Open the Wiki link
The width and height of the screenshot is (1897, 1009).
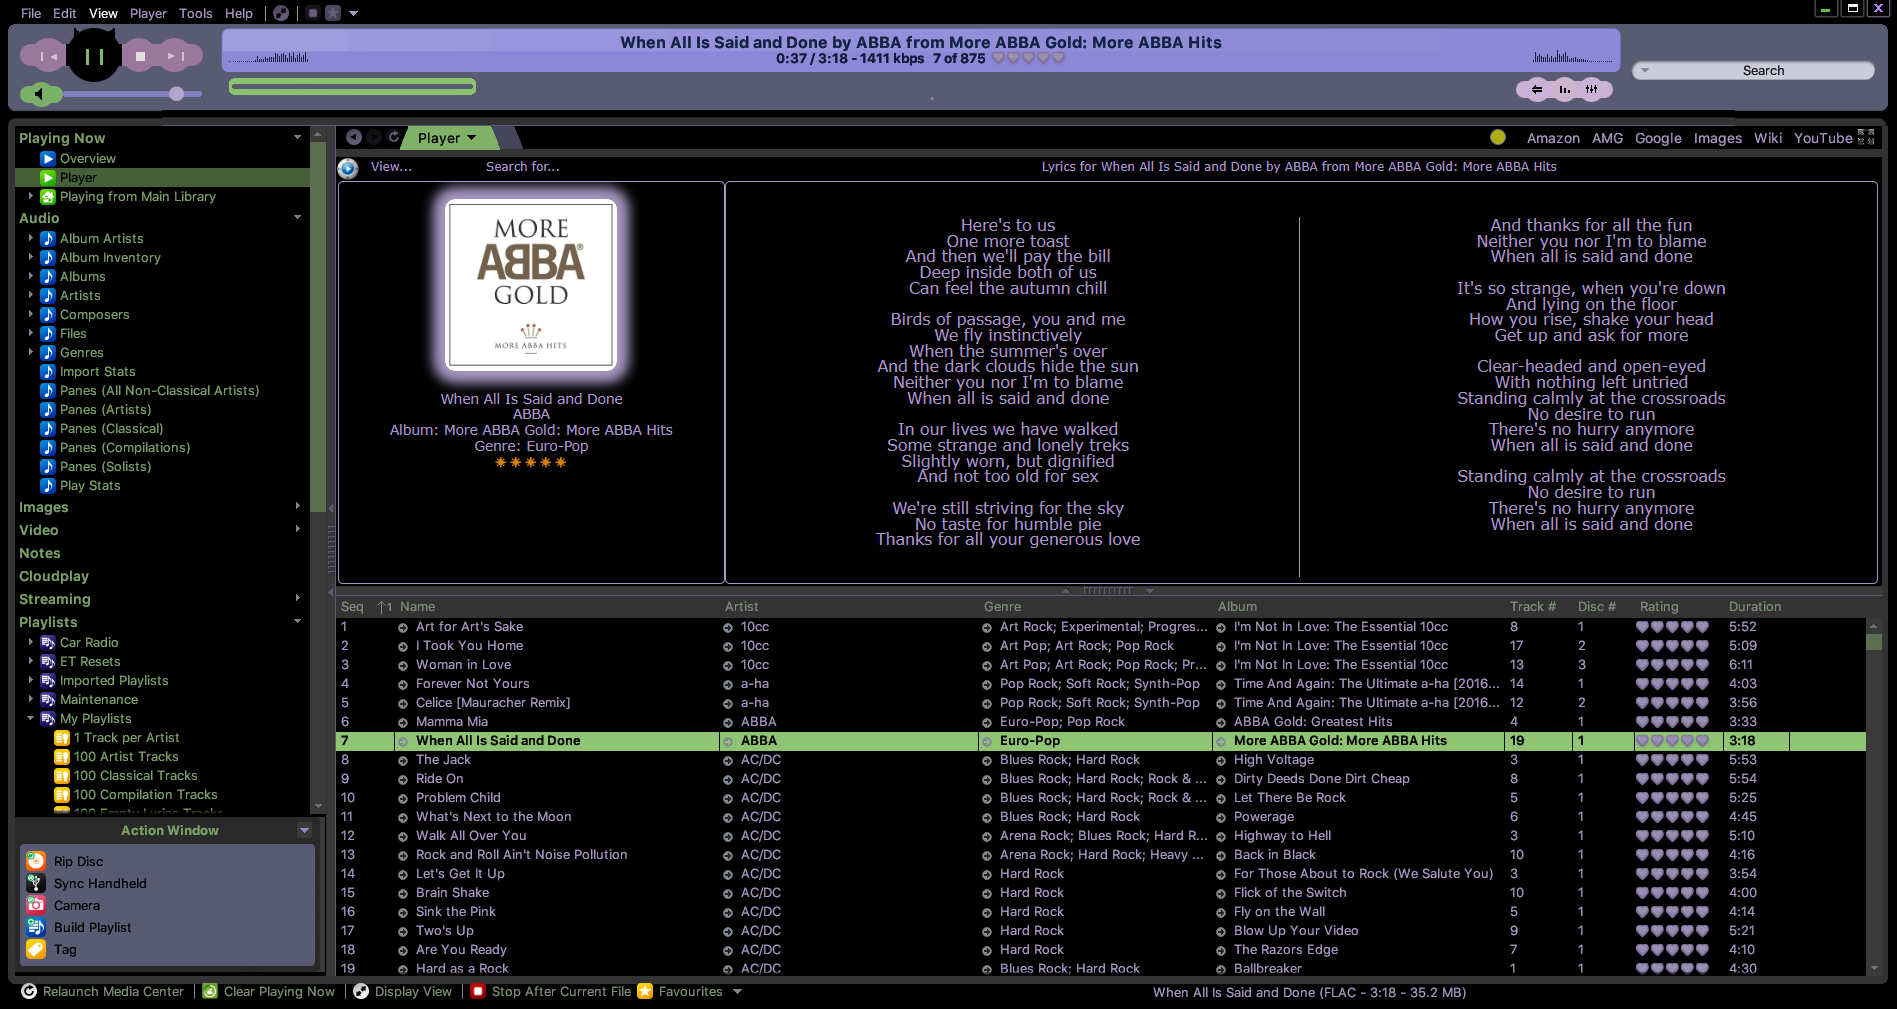click(1767, 138)
